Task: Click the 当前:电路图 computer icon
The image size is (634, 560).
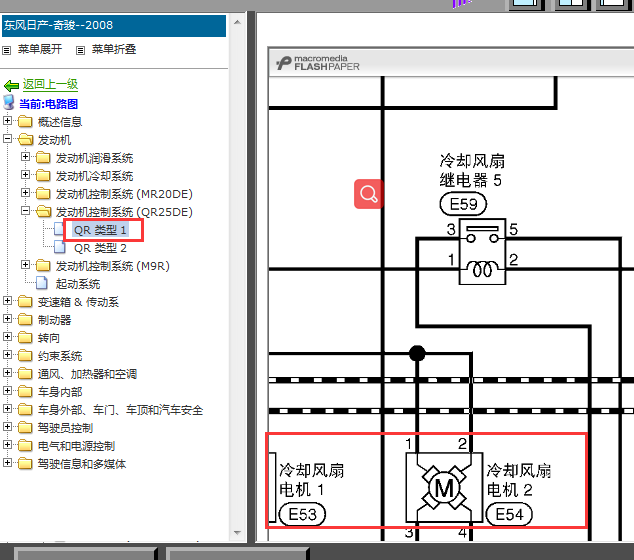Action: pyautogui.click(x=9, y=103)
